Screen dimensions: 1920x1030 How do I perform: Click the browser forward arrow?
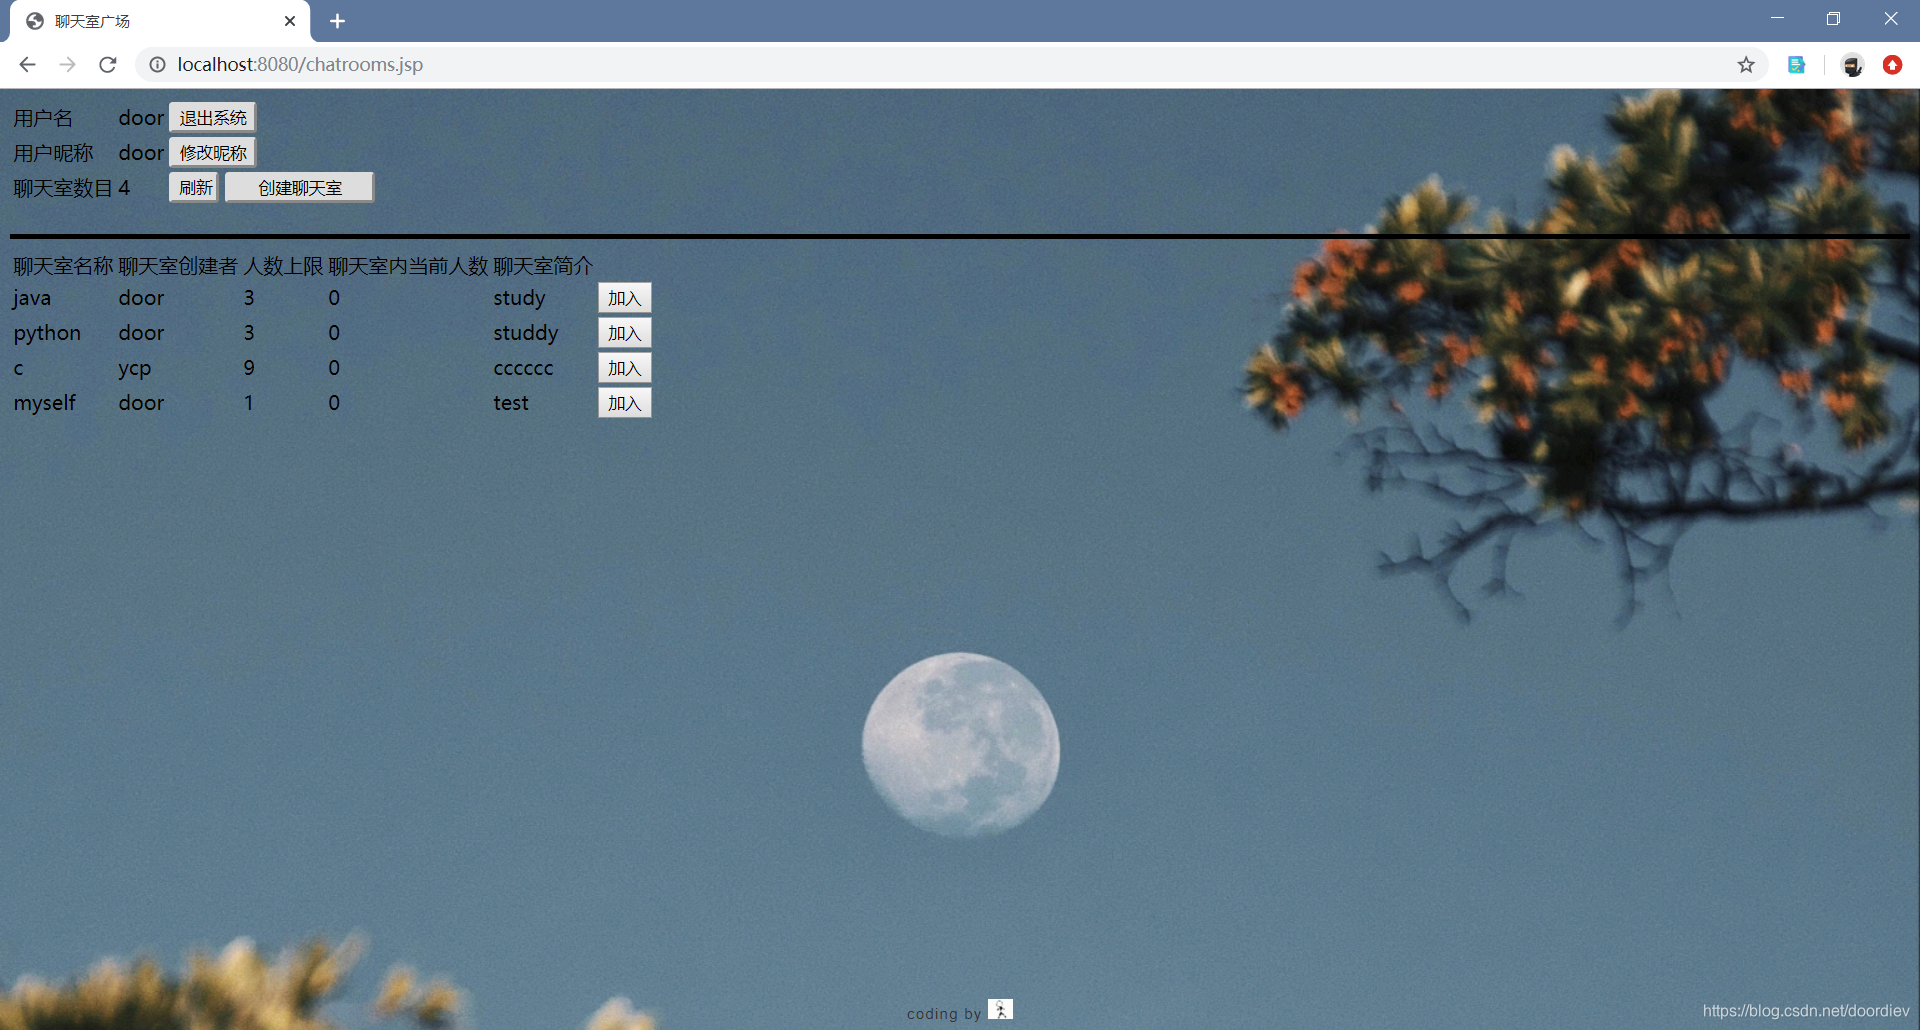pyautogui.click(x=67, y=65)
